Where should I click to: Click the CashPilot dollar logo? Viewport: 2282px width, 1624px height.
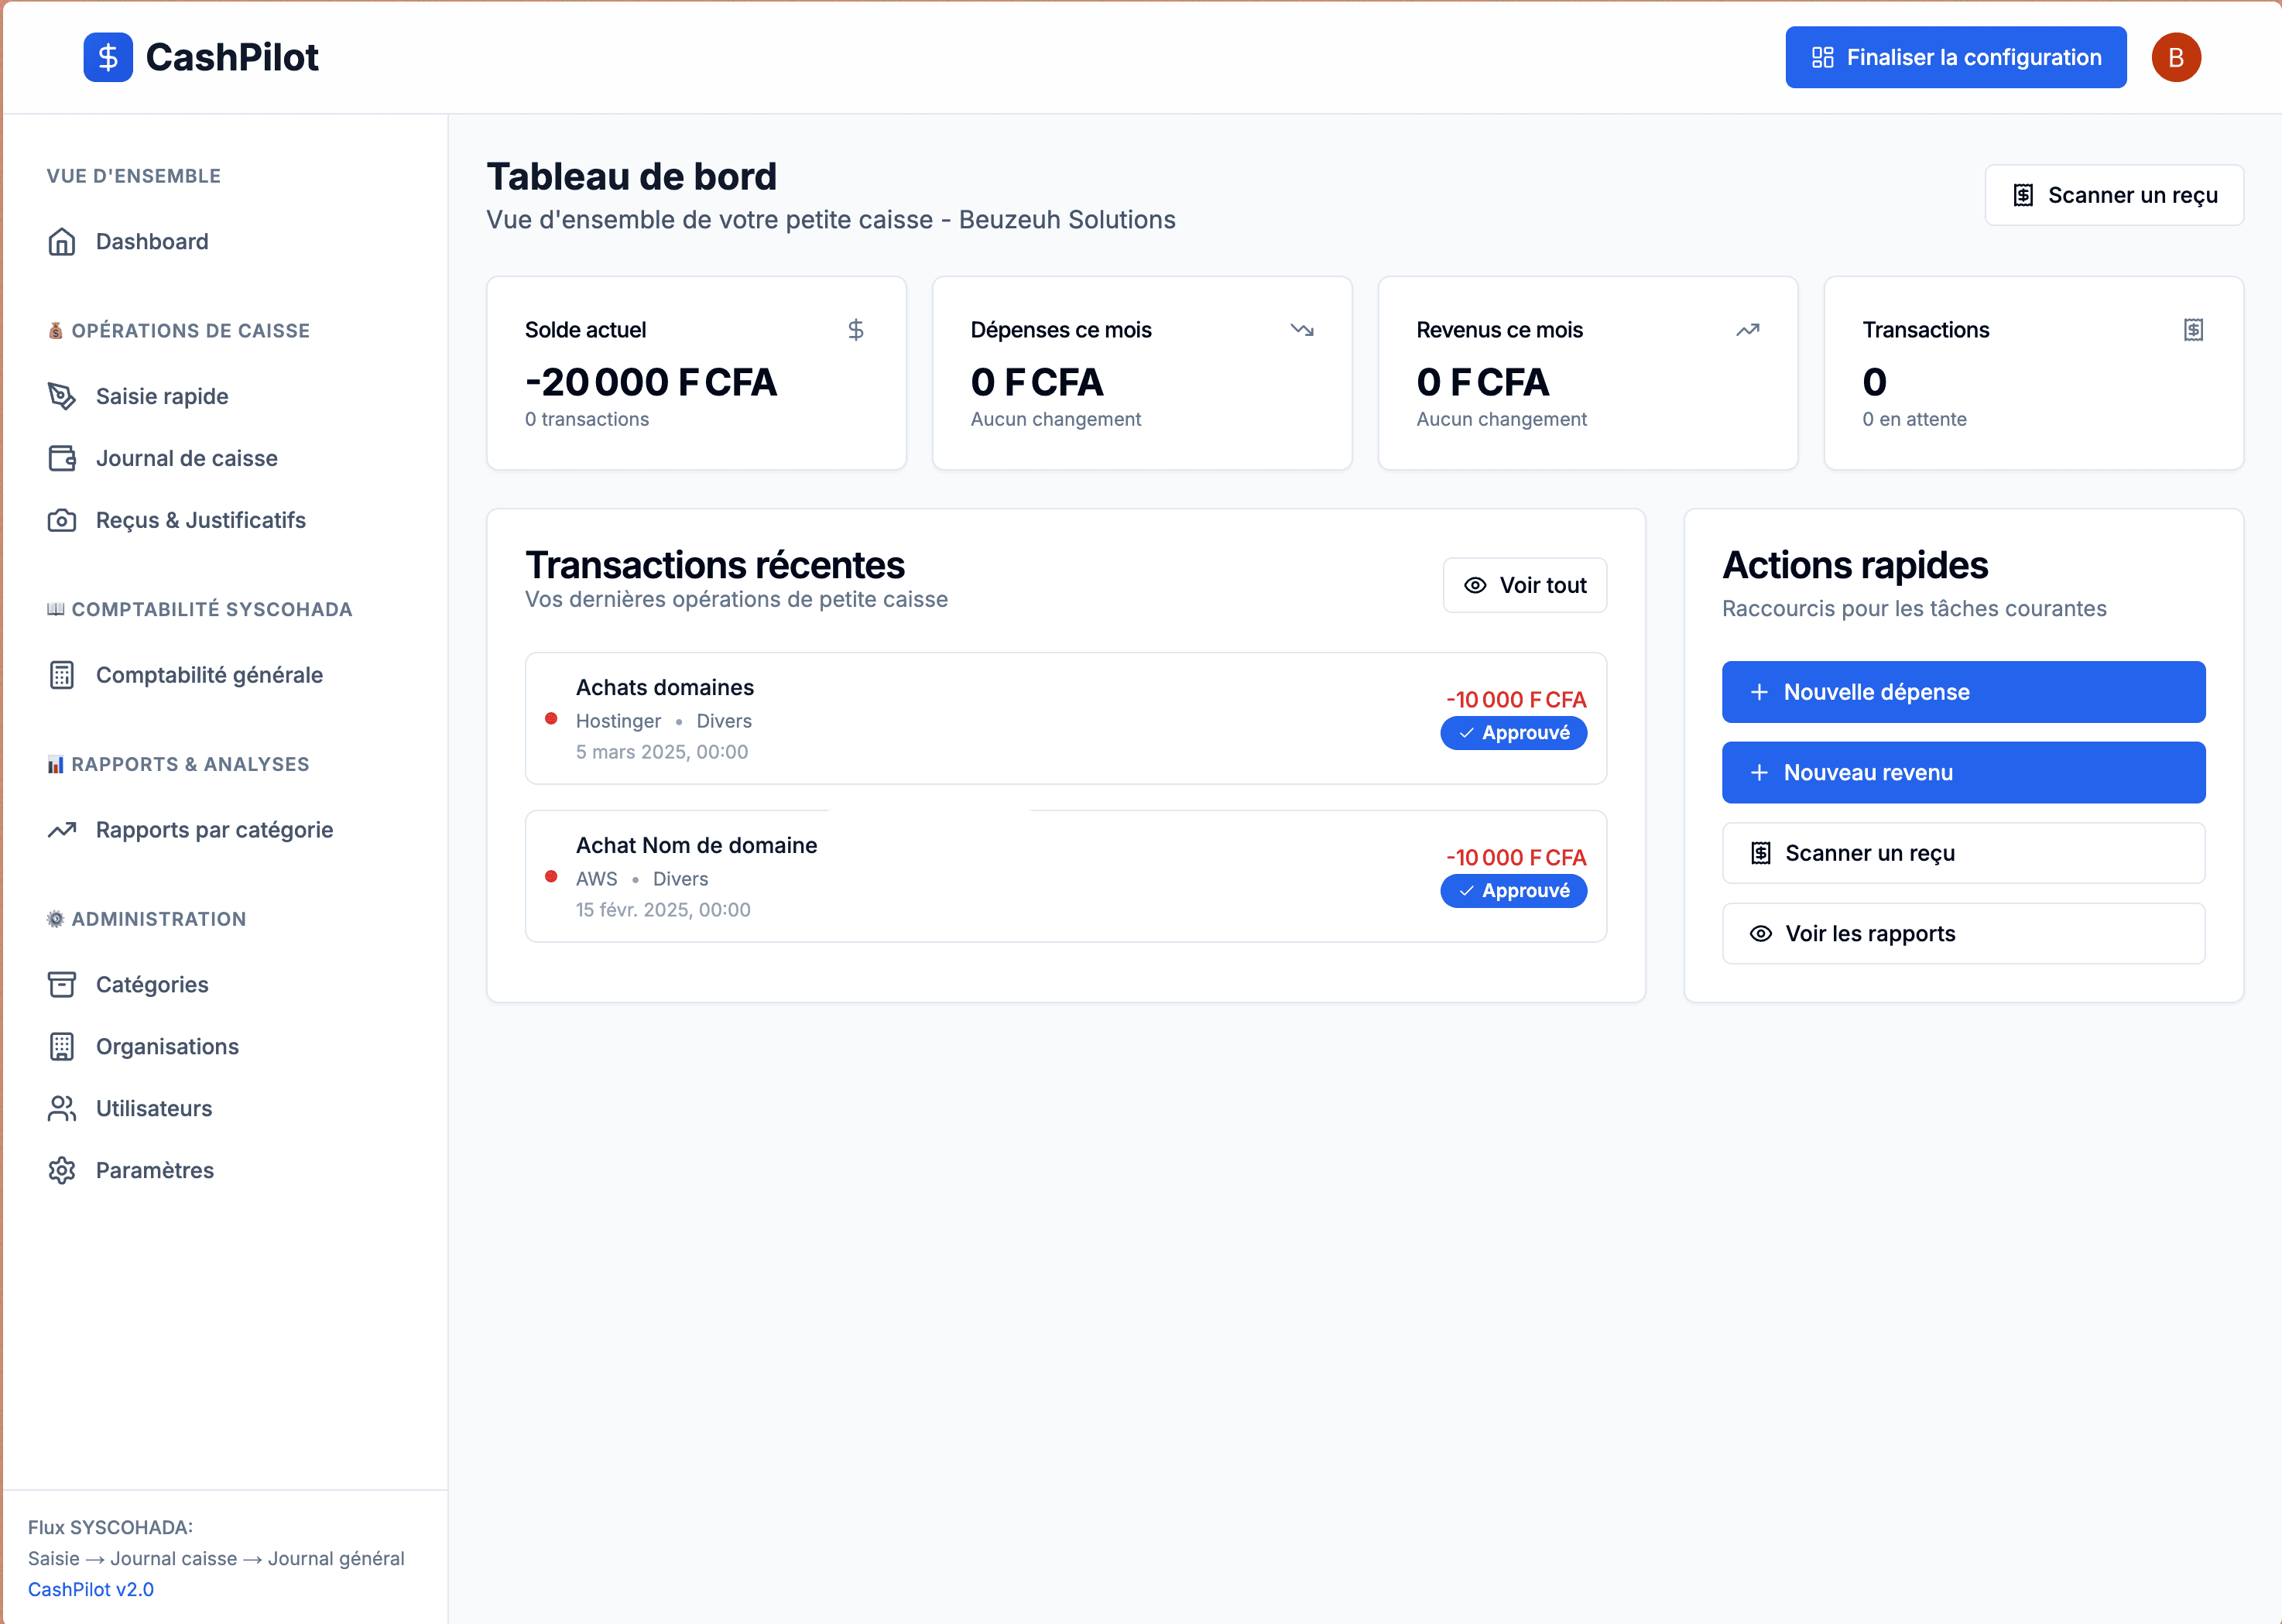click(x=108, y=57)
